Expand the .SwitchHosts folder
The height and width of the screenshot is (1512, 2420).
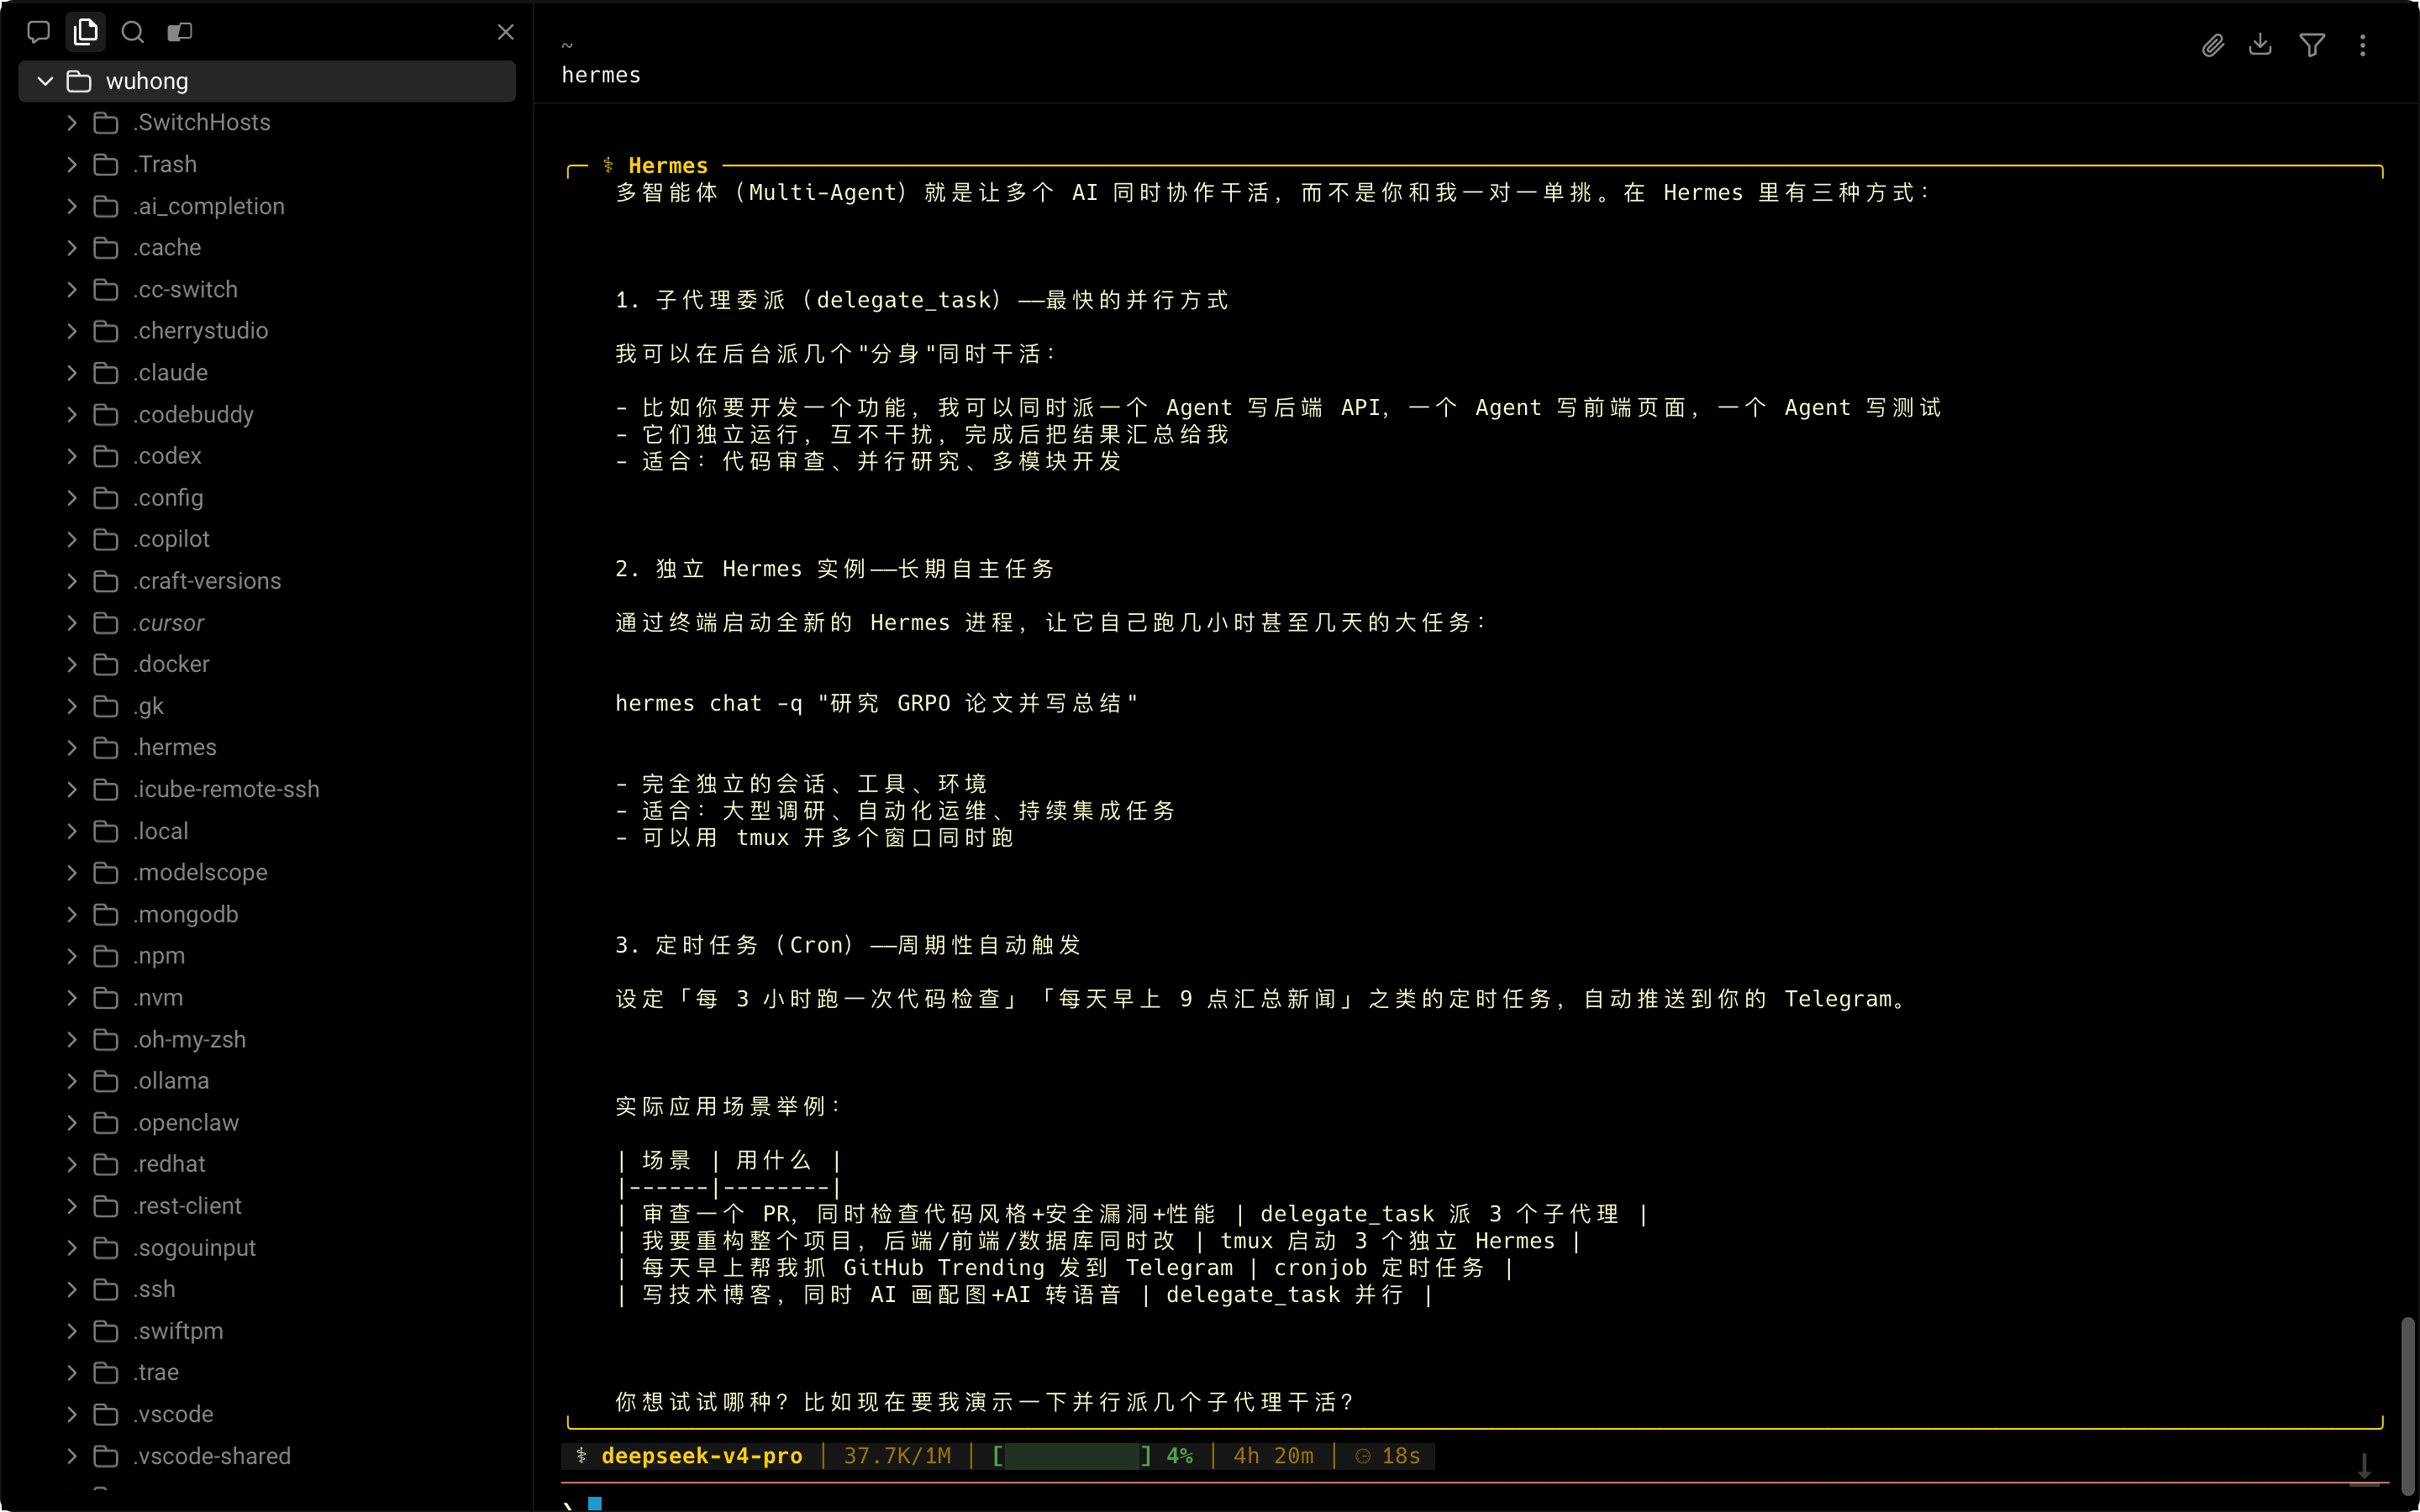click(72, 122)
